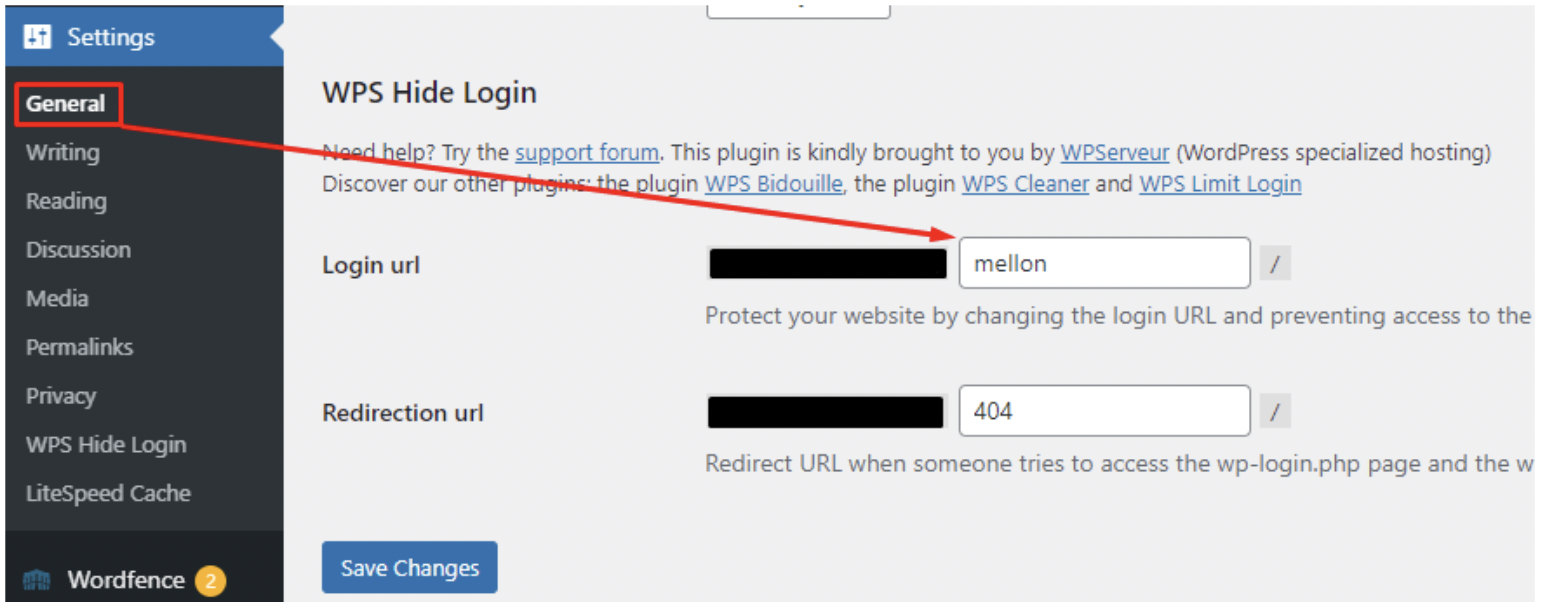Open Discussion settings
Screen dimensions: 1542x608
click(78, 250)
